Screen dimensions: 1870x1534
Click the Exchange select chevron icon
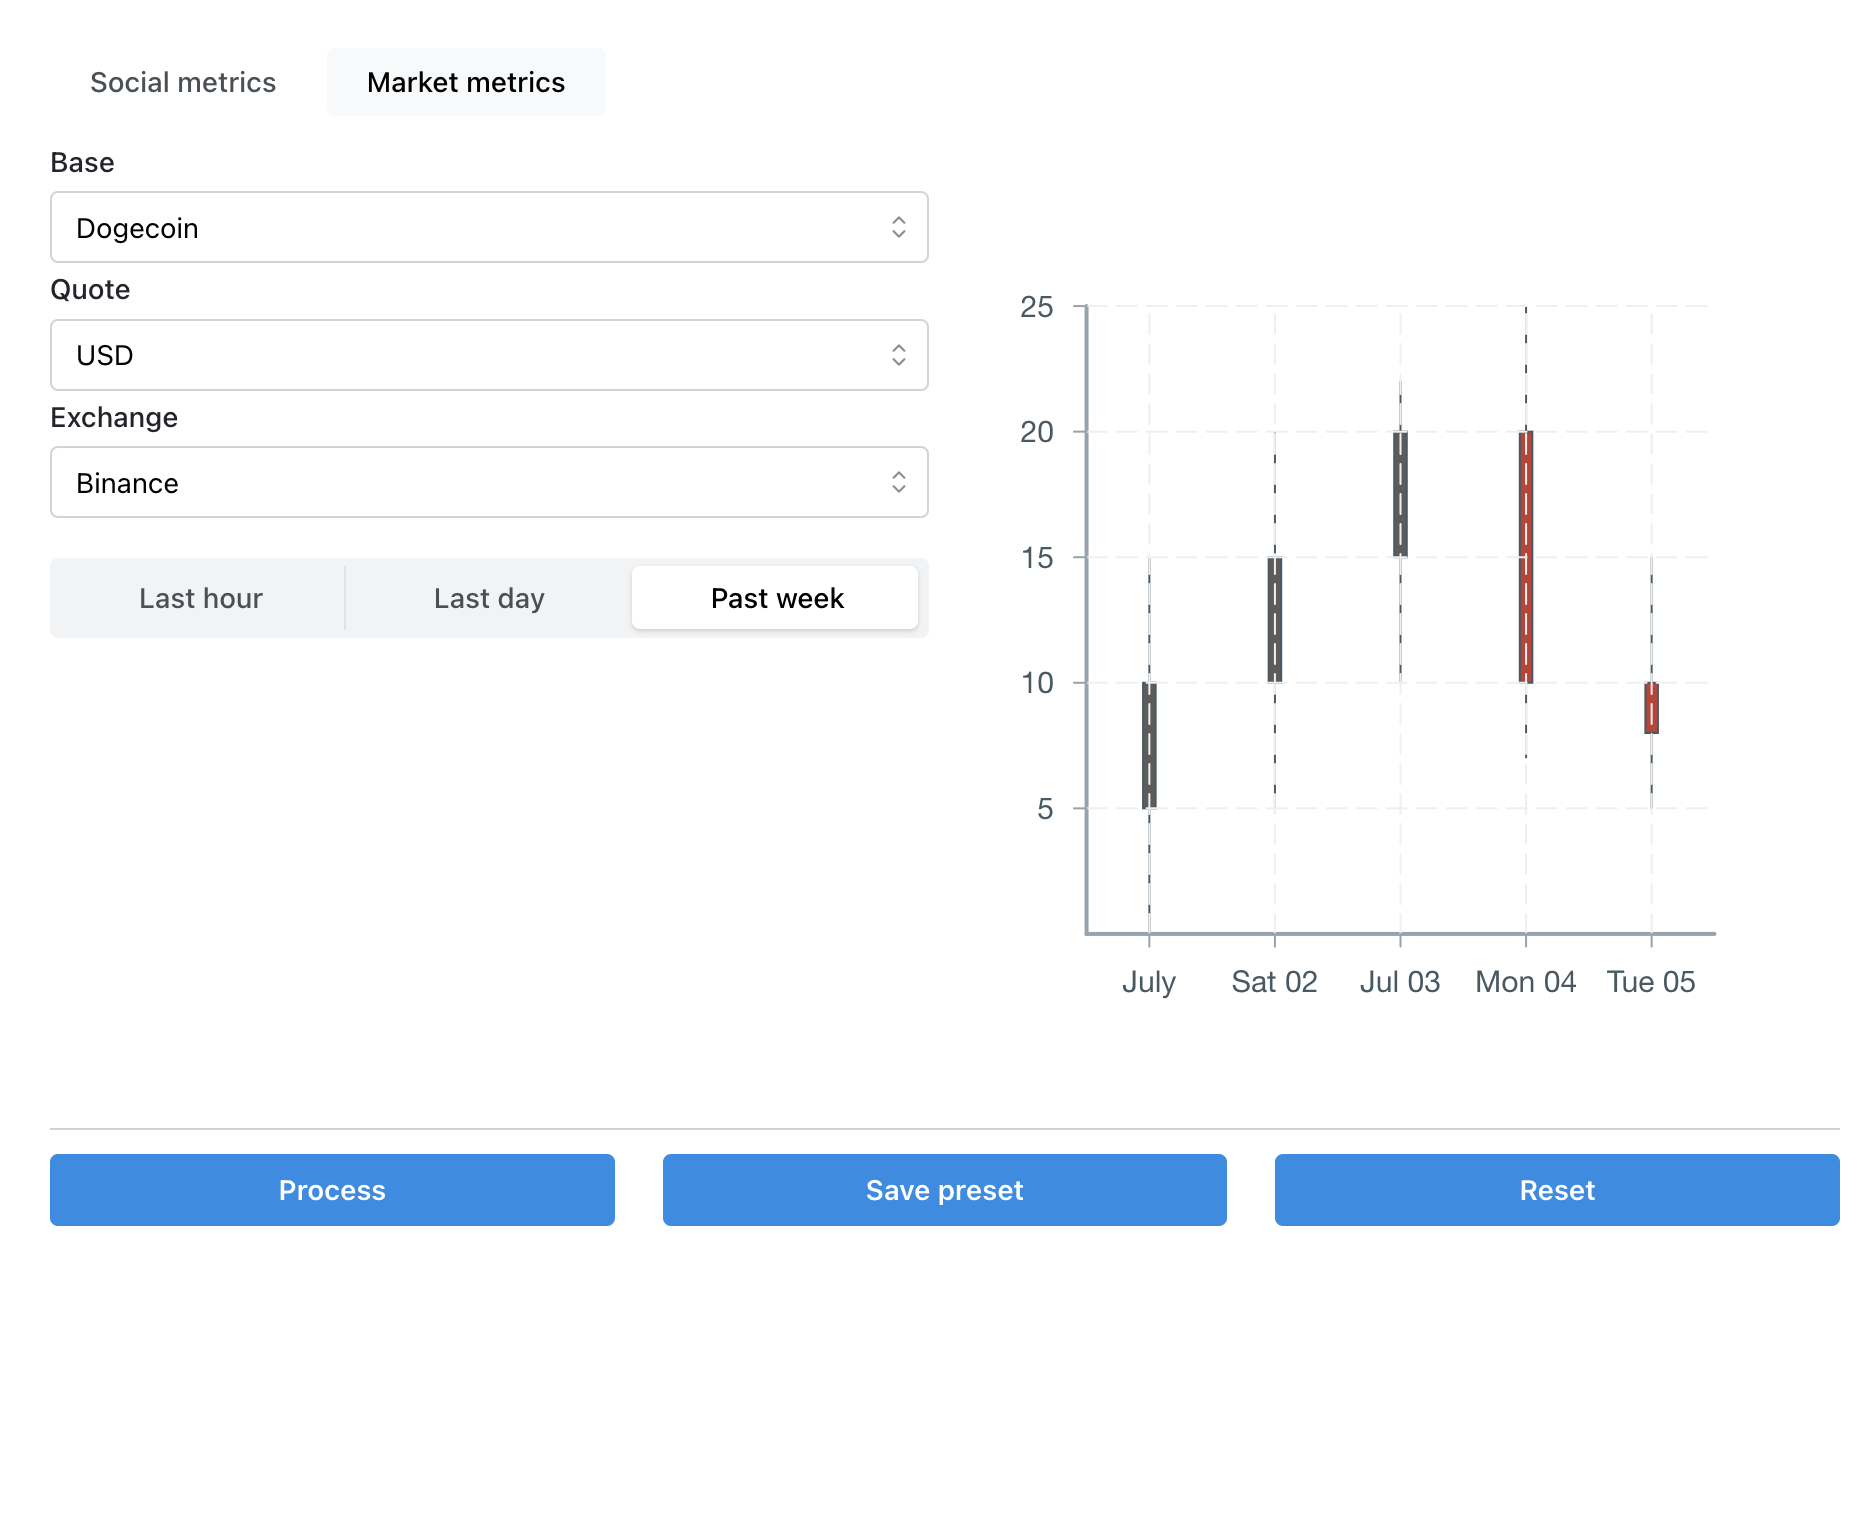[898, 483]
